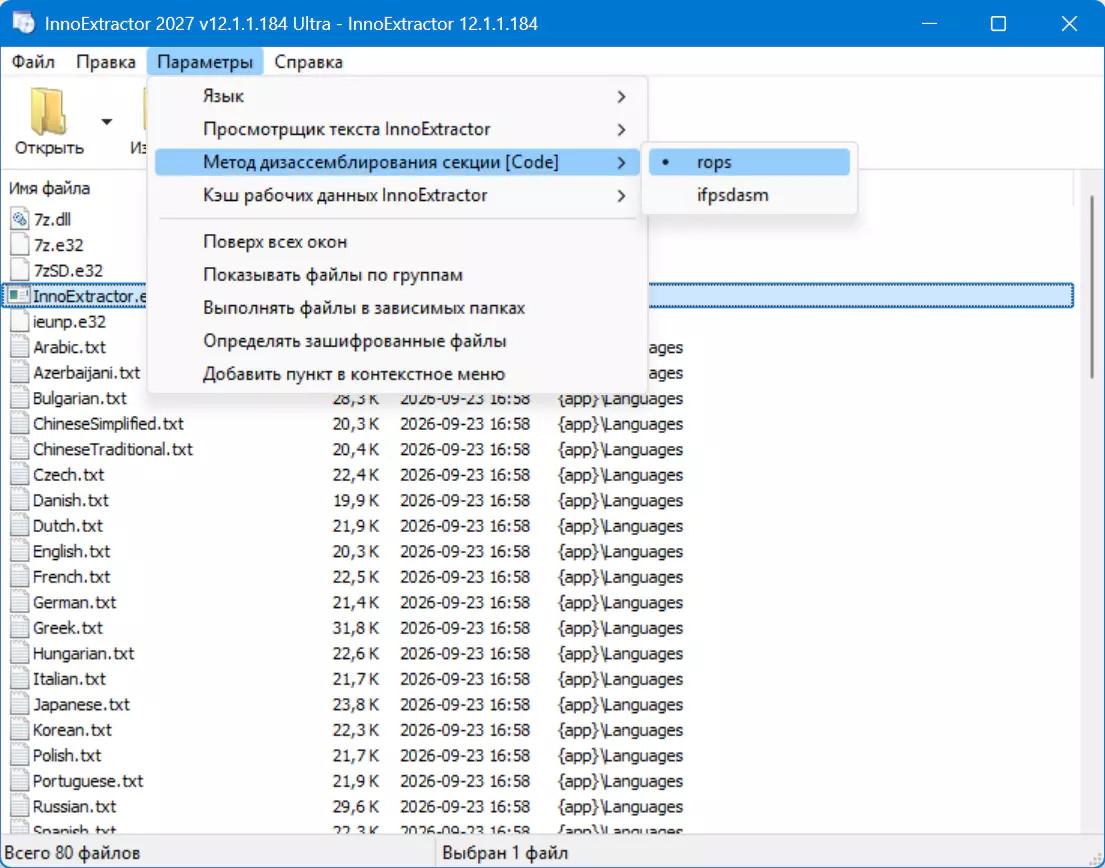Click the Russian.txt file icon

coord(20,806)
